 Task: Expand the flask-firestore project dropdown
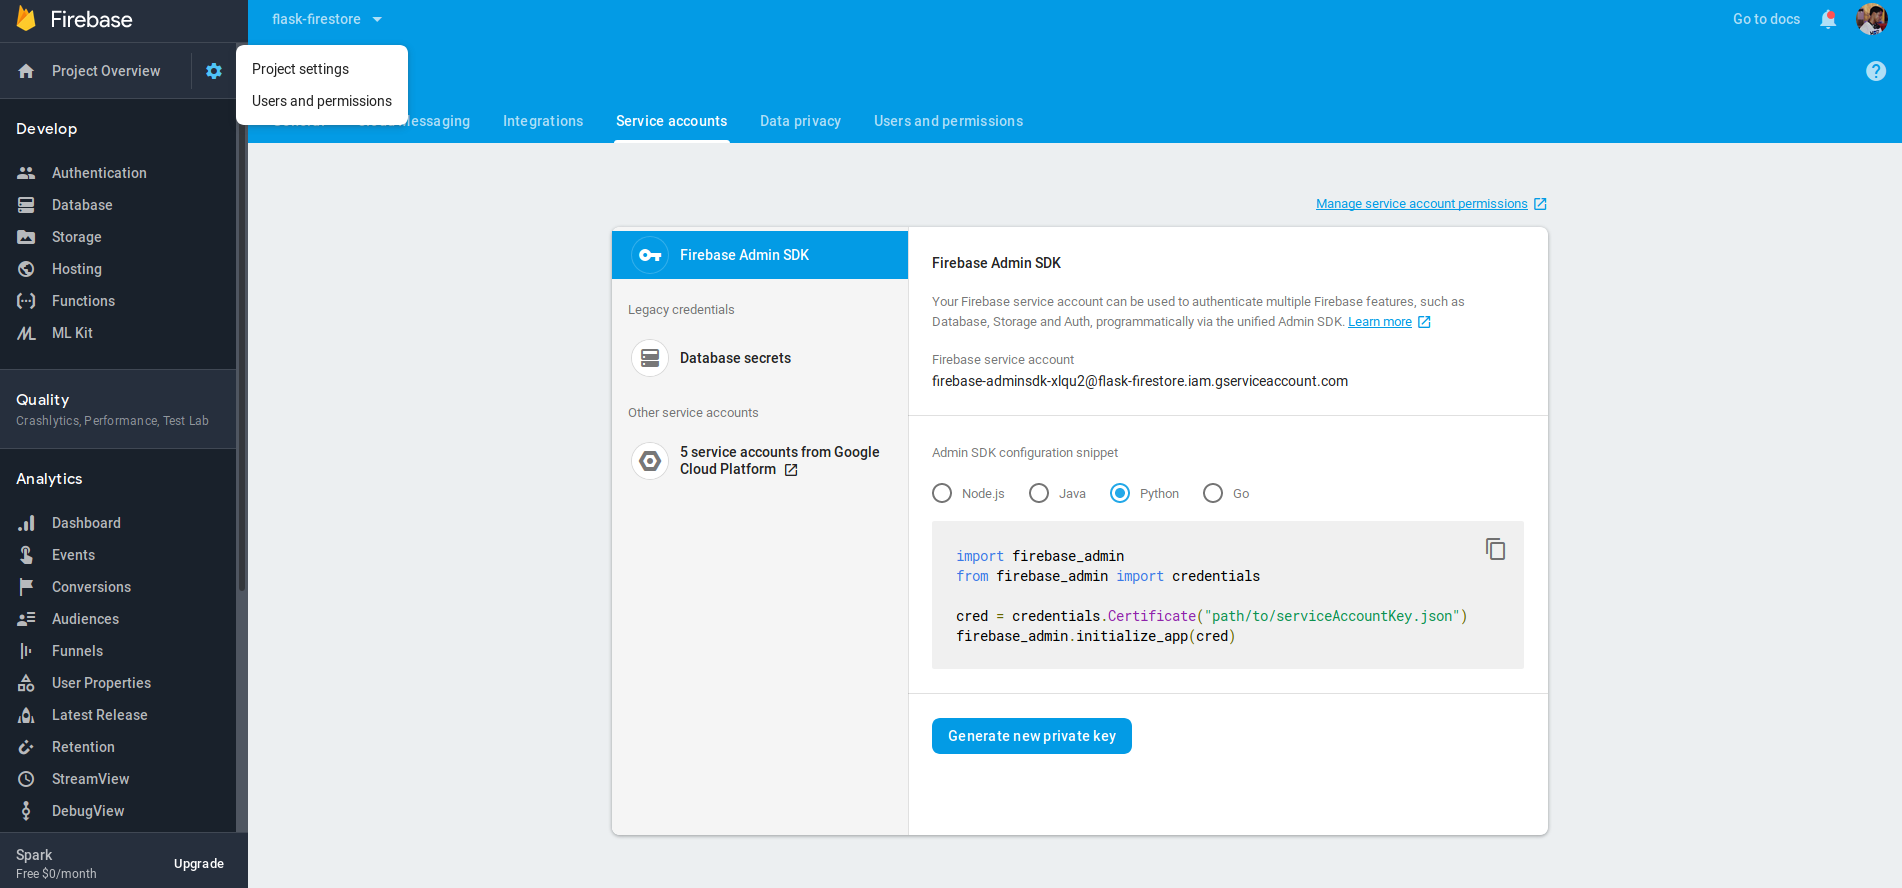pos(327,19)
